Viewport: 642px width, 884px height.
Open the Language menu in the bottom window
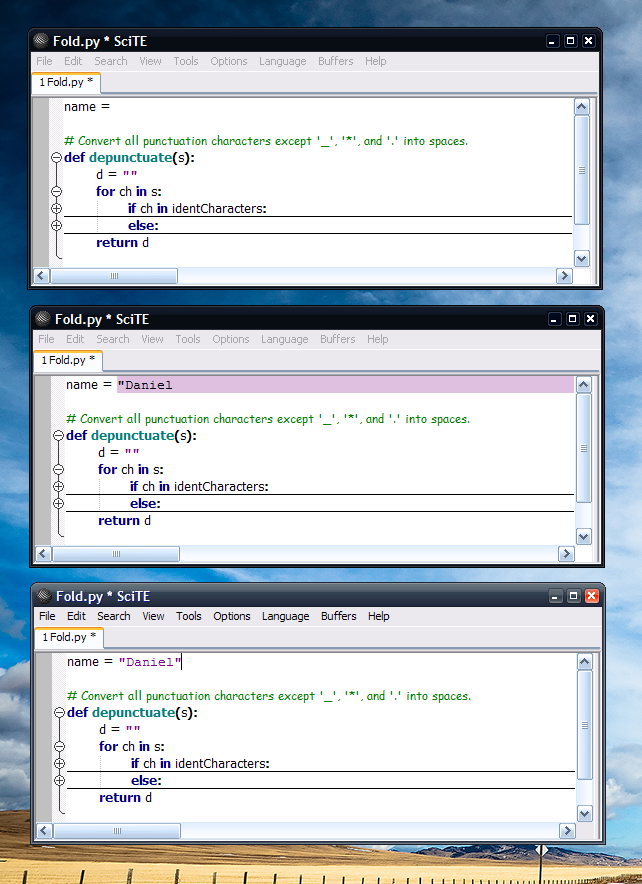pyautogui.click(x=285, y=616)
